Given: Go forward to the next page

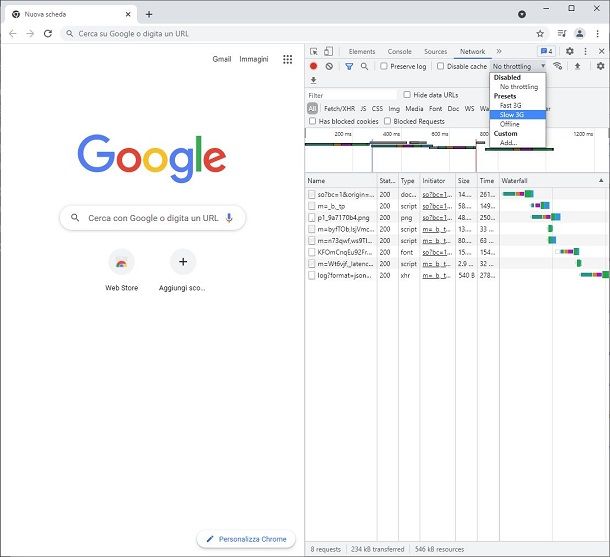Looking at the screenshot, I should click(30, 33).
